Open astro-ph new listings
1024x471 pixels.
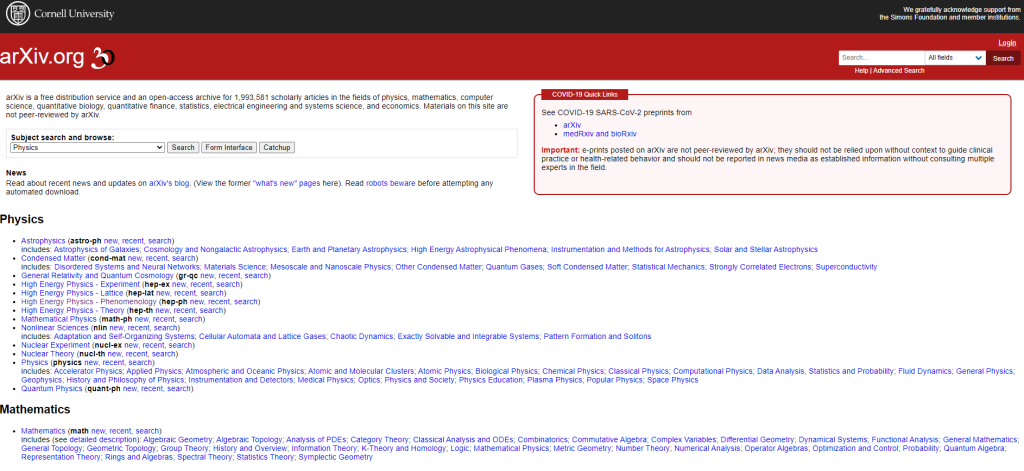pyautogui.click(x=112, y=240)
